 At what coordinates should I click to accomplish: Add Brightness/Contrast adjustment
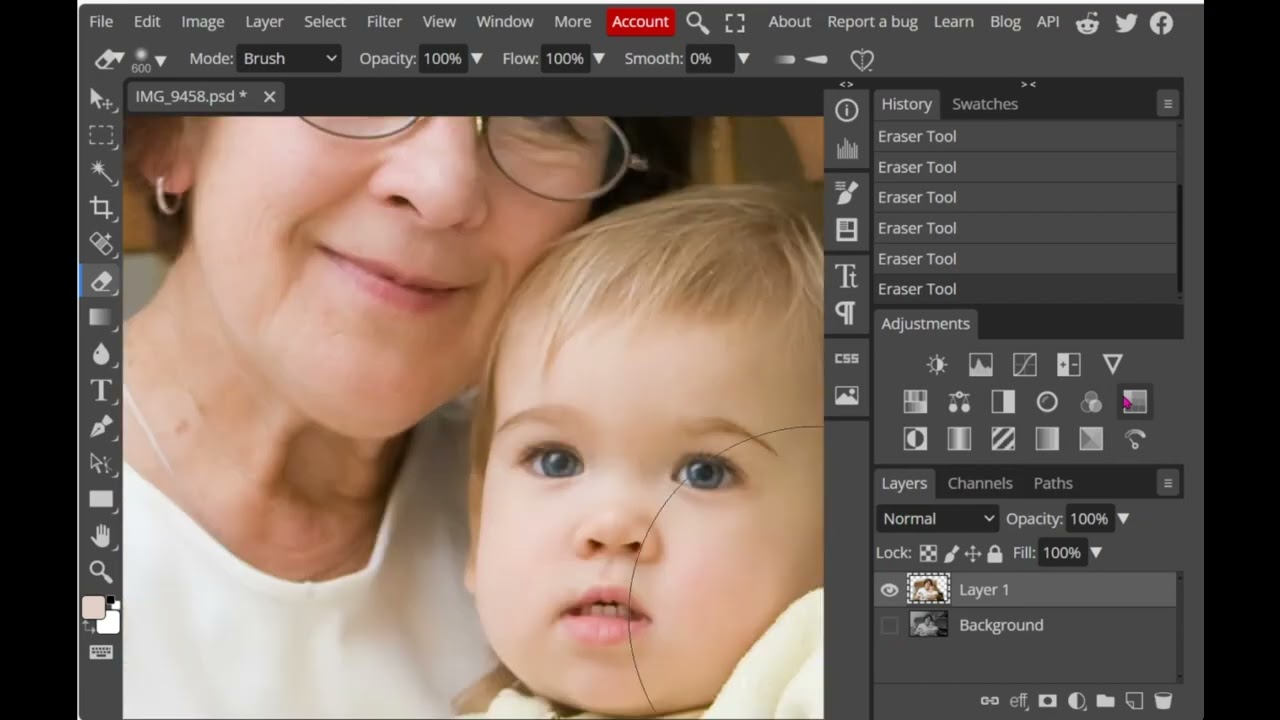pyautogui.click(x=937, y=365)
